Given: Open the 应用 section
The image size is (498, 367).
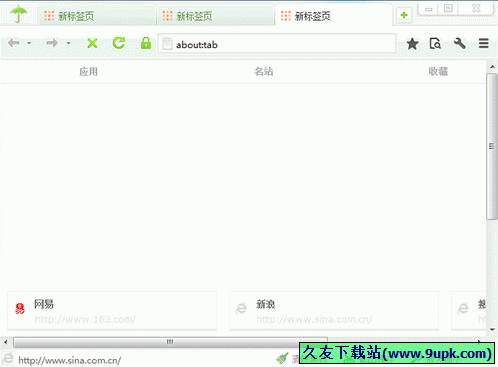Looking at the screenshot, I should pyautogui.click(x=88, y=71).
